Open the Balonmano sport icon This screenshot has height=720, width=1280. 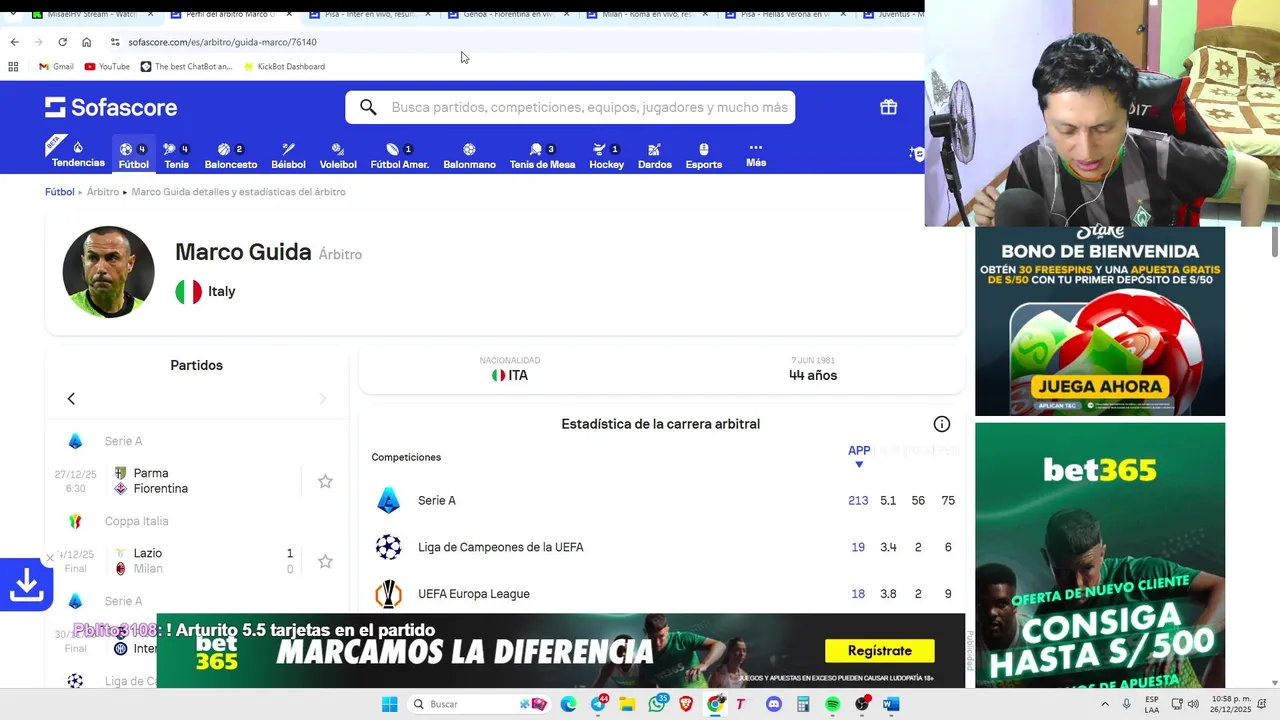(x=469, y=156)
